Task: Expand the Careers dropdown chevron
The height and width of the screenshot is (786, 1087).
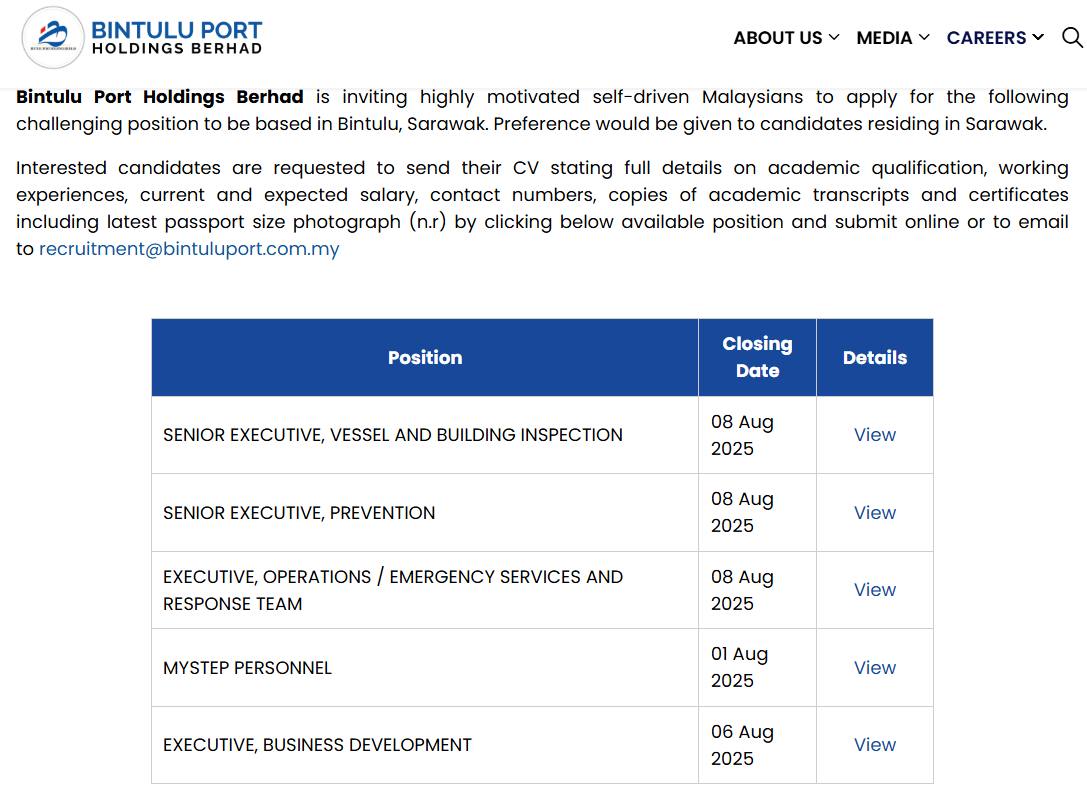Action: (1038, 37)
